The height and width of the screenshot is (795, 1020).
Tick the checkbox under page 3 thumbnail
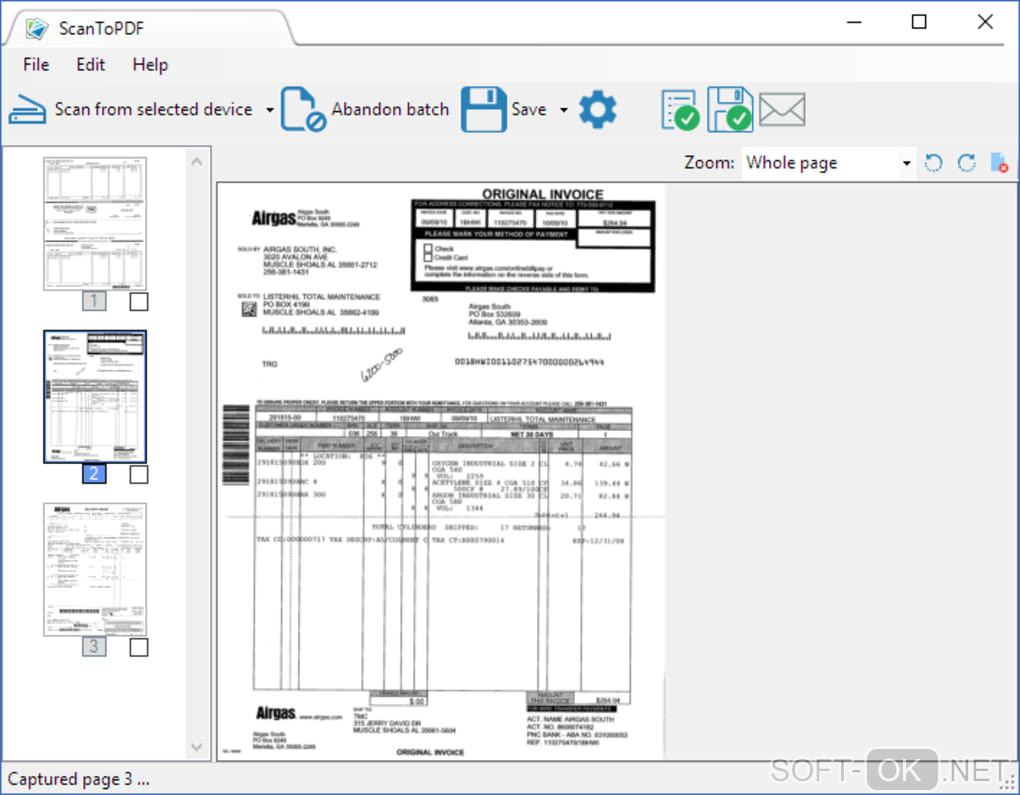pyautogui.click(x=139, y=647)
